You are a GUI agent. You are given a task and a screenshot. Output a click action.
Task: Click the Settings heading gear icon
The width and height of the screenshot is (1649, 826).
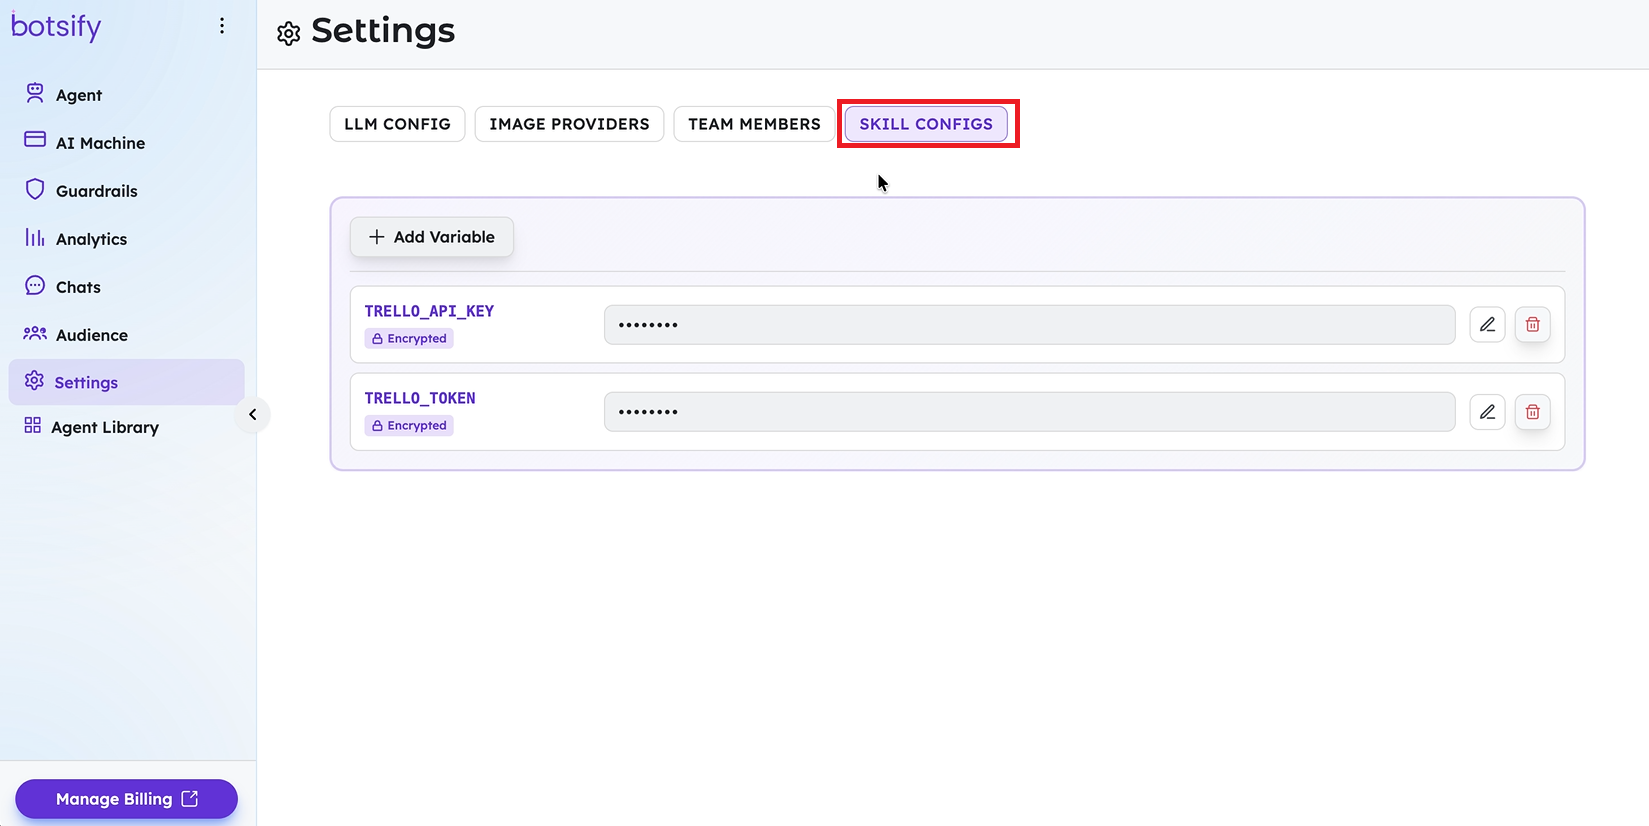289,33
